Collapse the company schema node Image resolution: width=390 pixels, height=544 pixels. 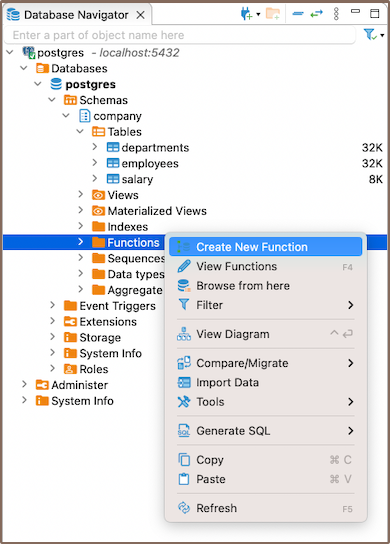66,116
